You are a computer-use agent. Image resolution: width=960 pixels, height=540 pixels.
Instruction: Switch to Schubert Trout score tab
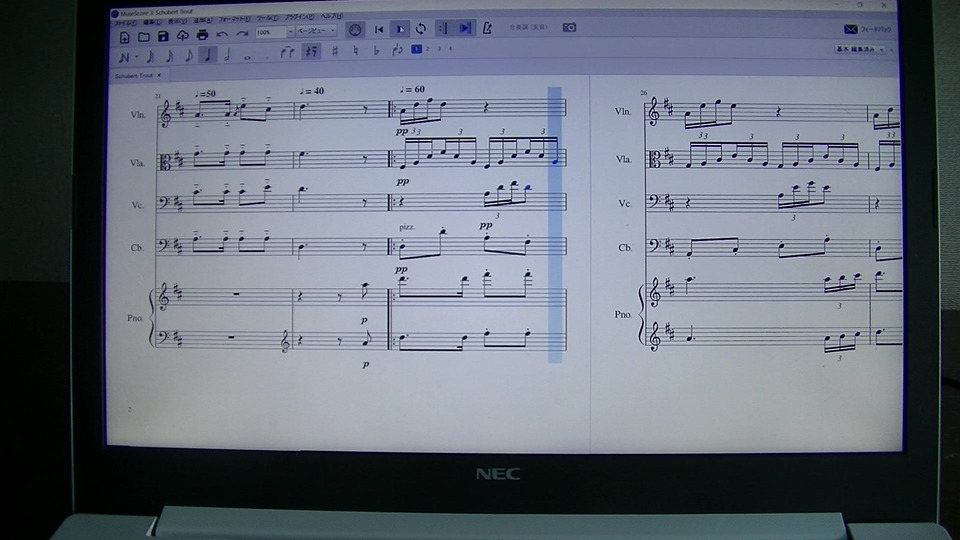pyautogui.click(x=134, y=76)
